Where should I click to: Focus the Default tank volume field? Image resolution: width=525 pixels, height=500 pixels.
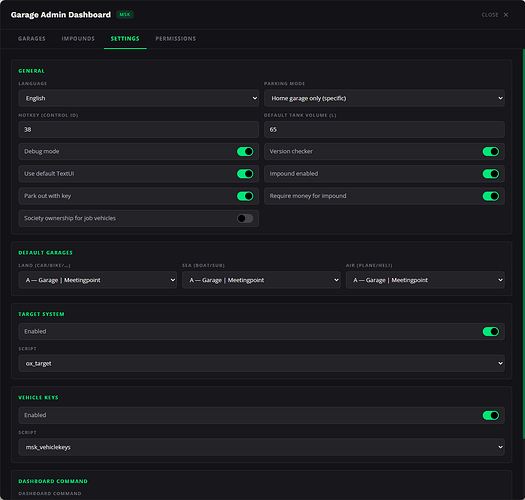point(384,130)
